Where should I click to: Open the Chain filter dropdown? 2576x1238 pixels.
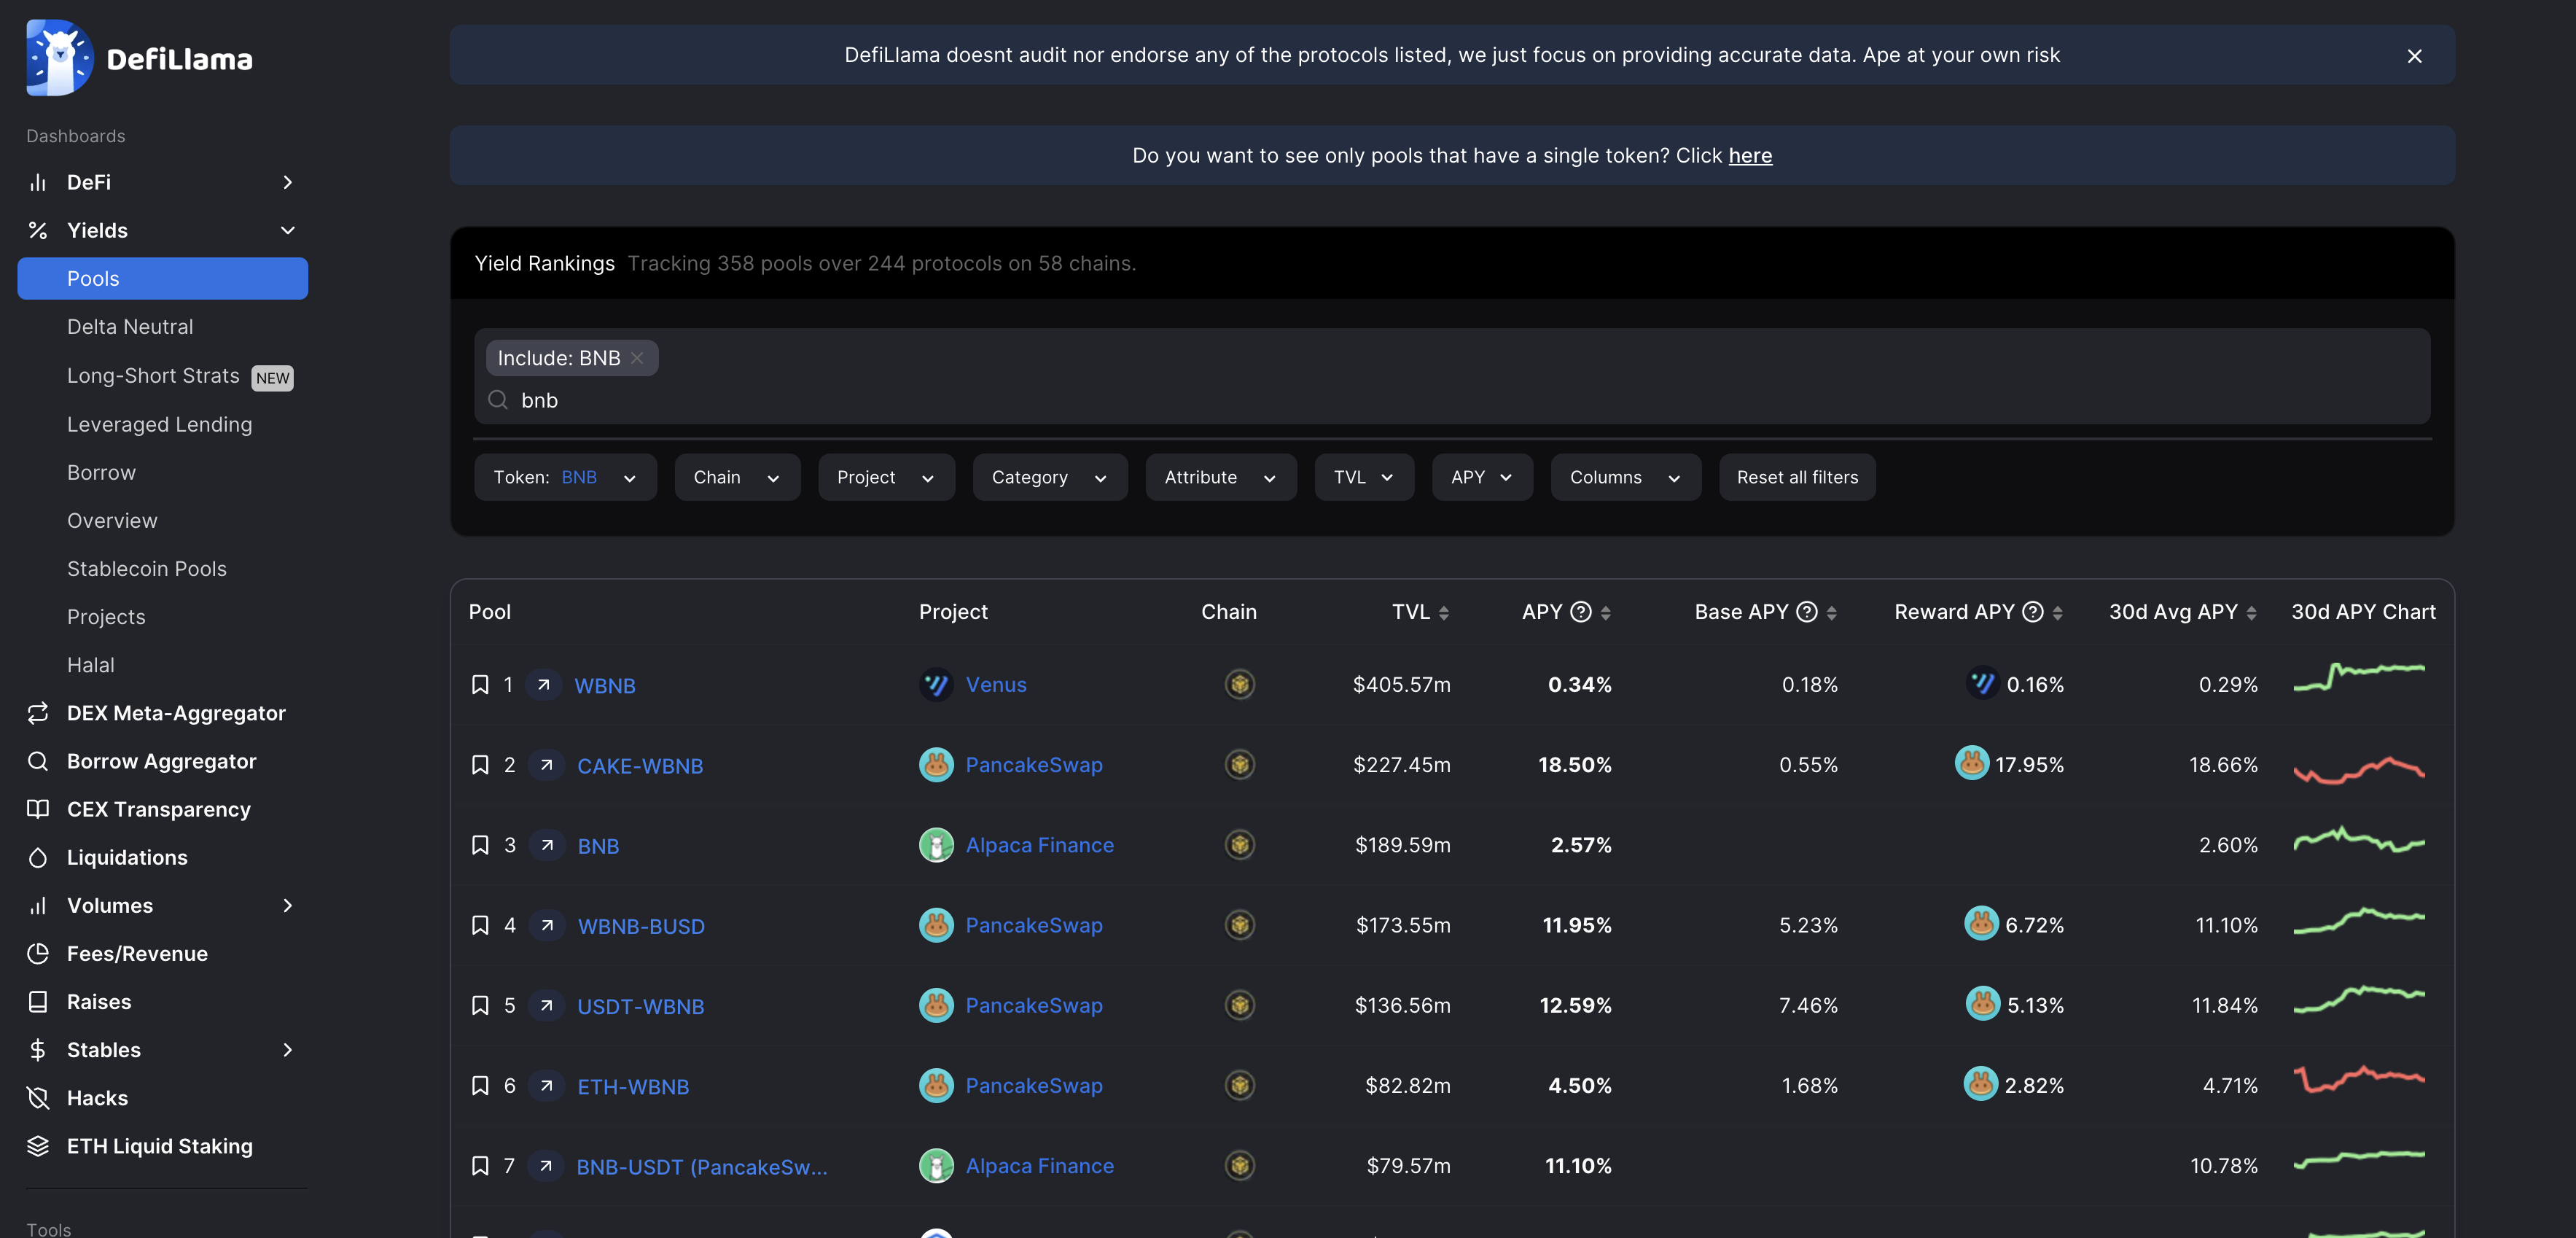point(736,477)
